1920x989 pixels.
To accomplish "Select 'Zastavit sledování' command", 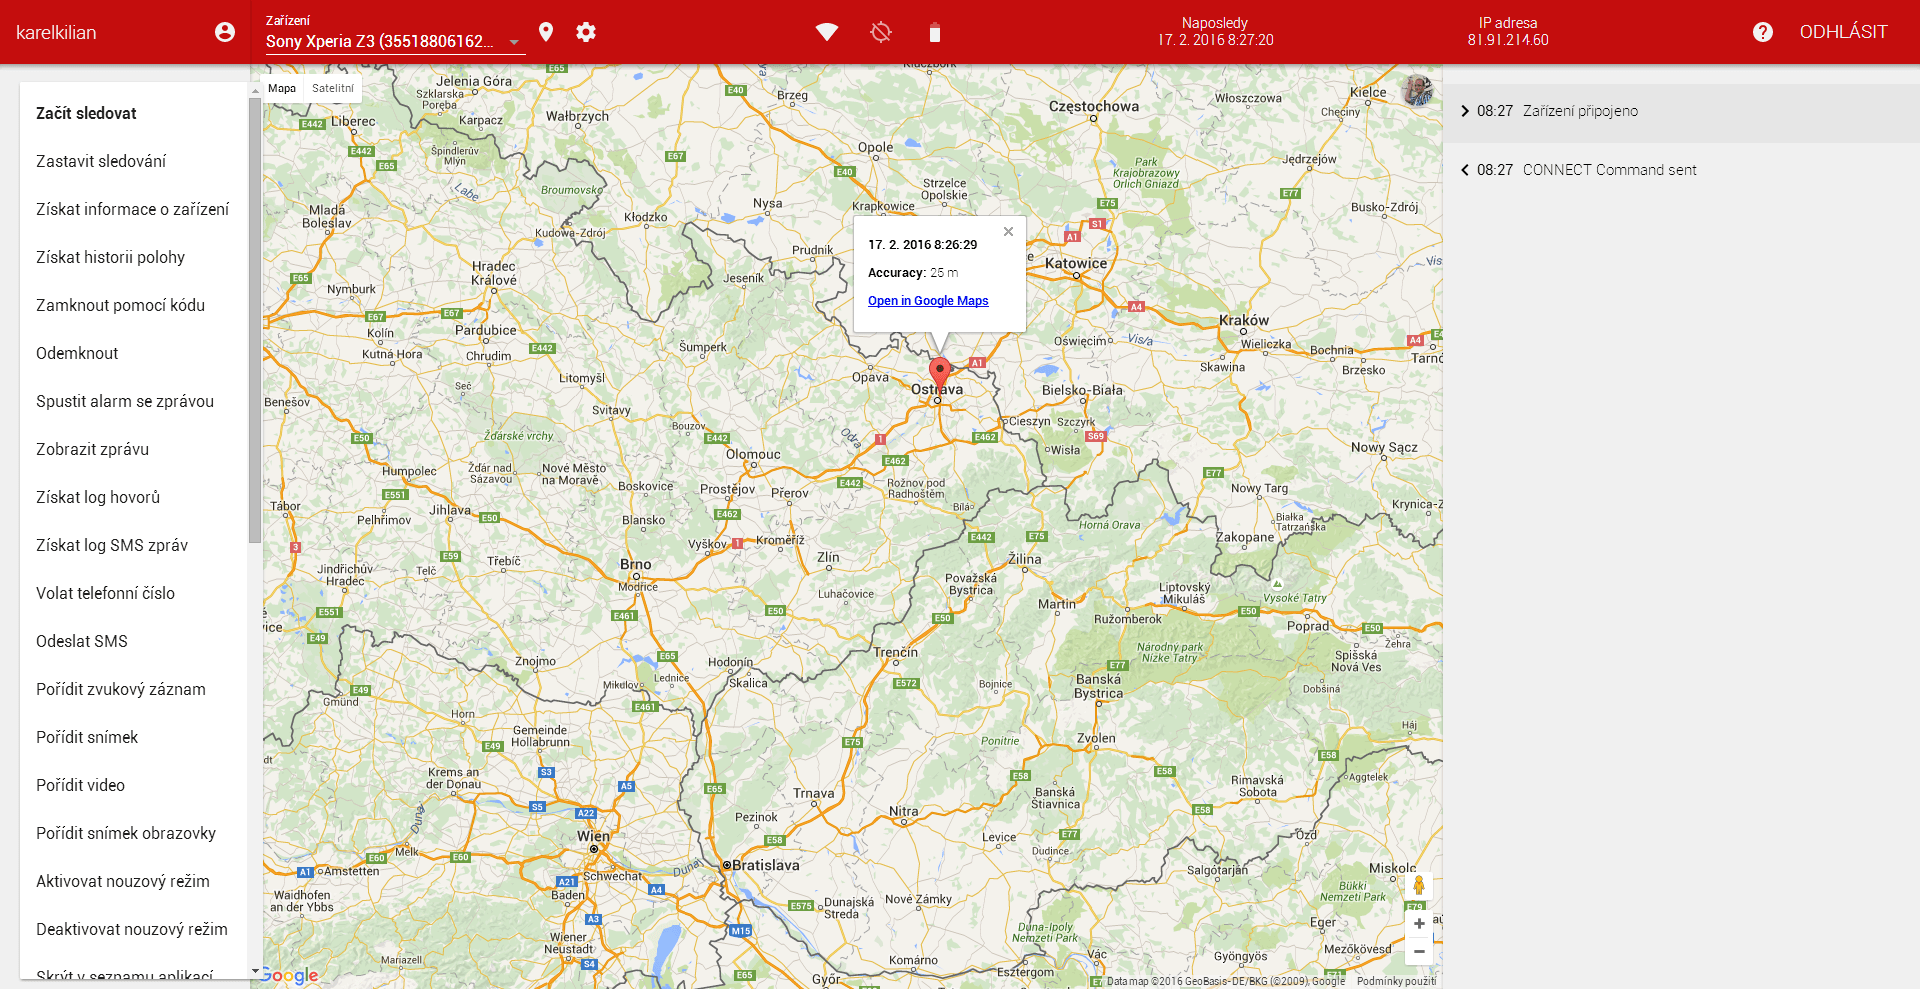I will pyautogui.click(x=134, y=161).
